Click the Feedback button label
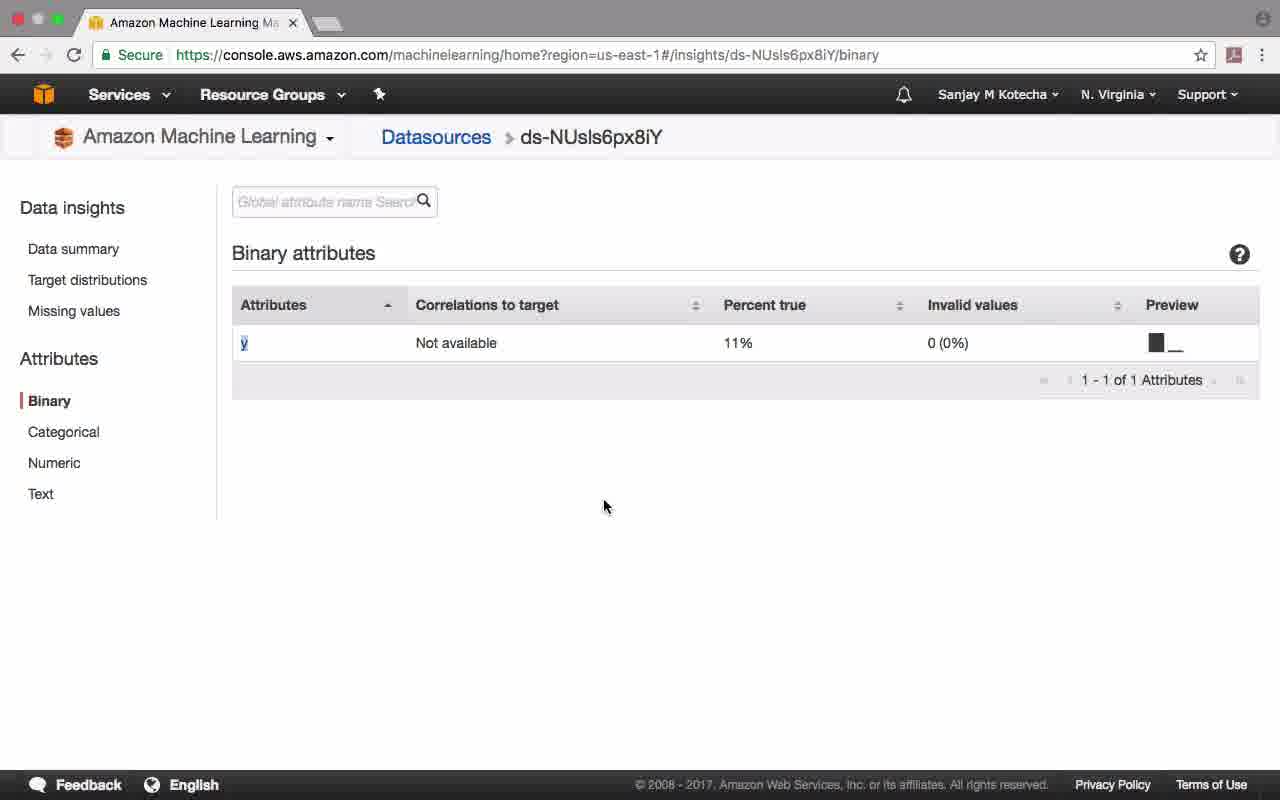1280x800 pixels. click(x=89, y=785)
